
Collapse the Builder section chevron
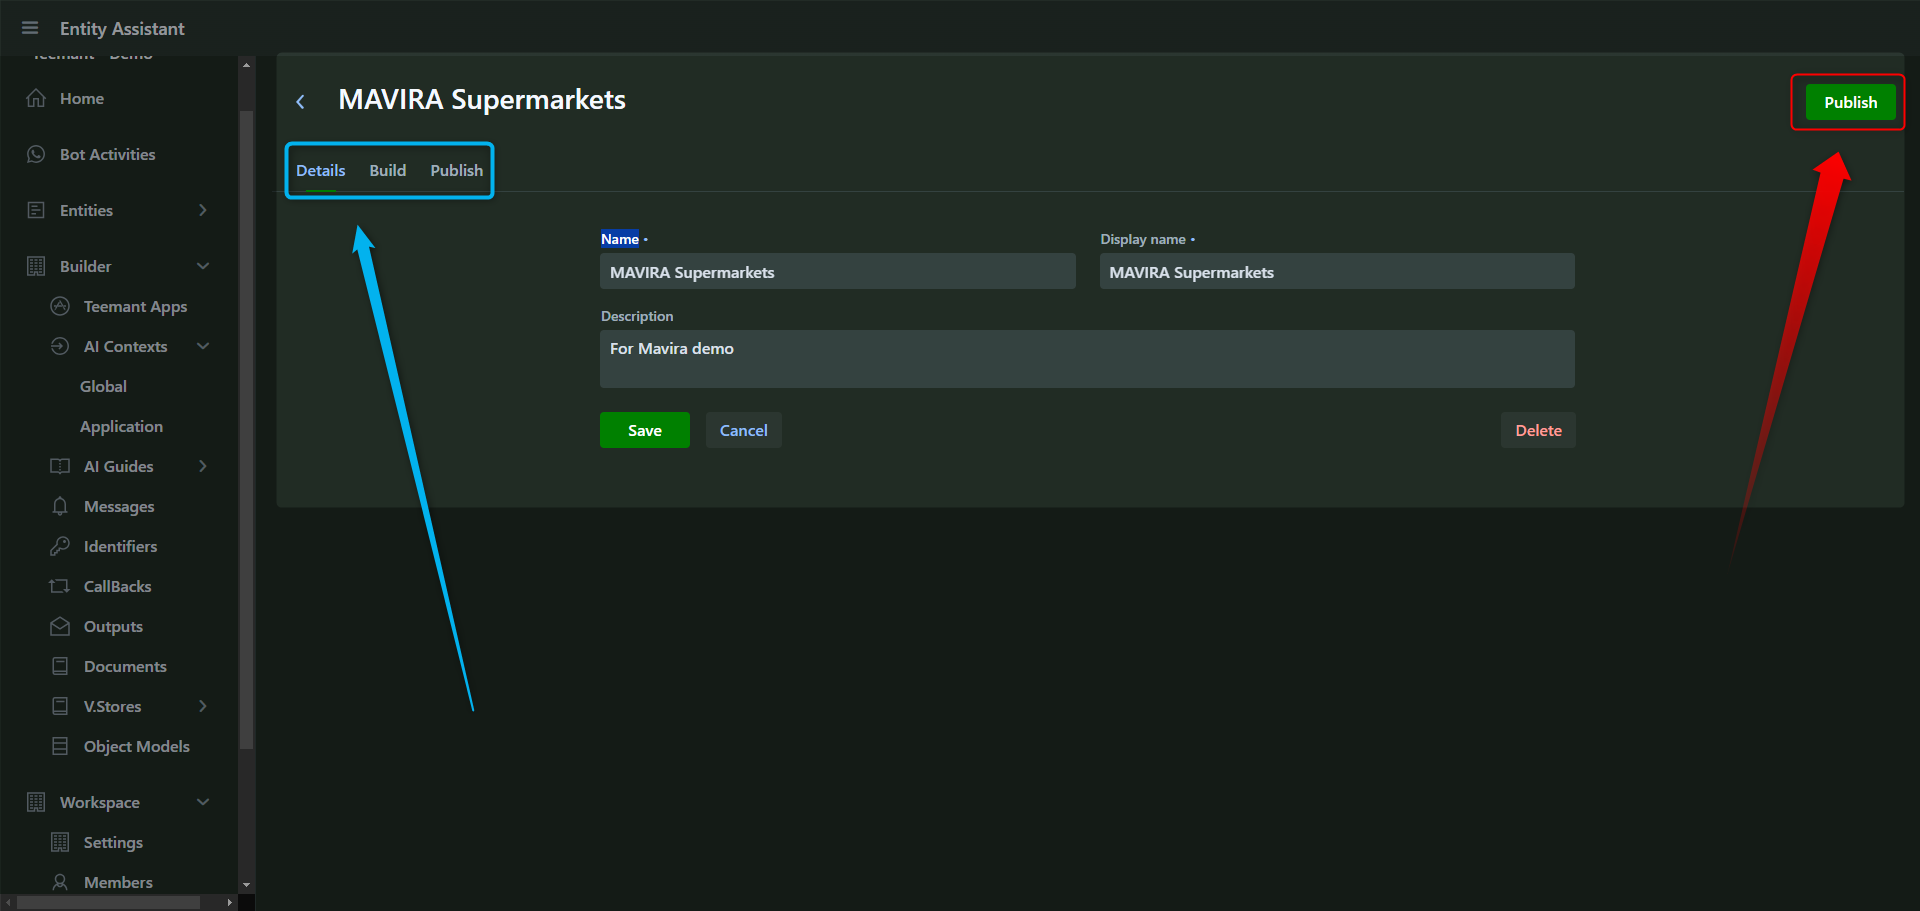point(203,266)
